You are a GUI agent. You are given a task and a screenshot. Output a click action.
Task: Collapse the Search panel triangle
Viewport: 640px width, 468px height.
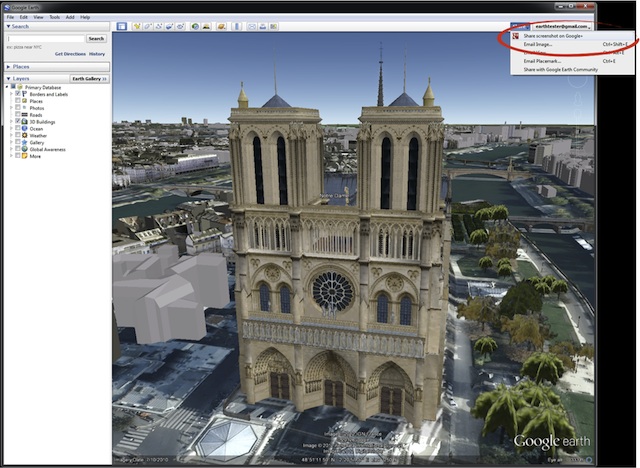[8, 27]
